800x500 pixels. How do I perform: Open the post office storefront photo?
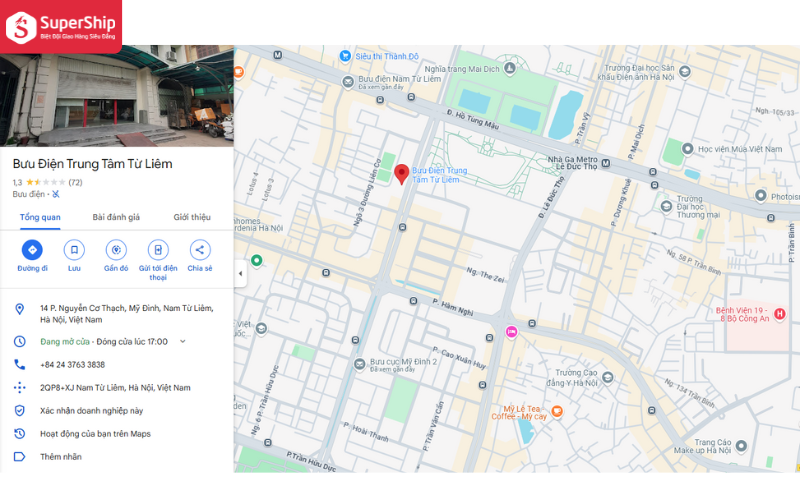point(117,96)
